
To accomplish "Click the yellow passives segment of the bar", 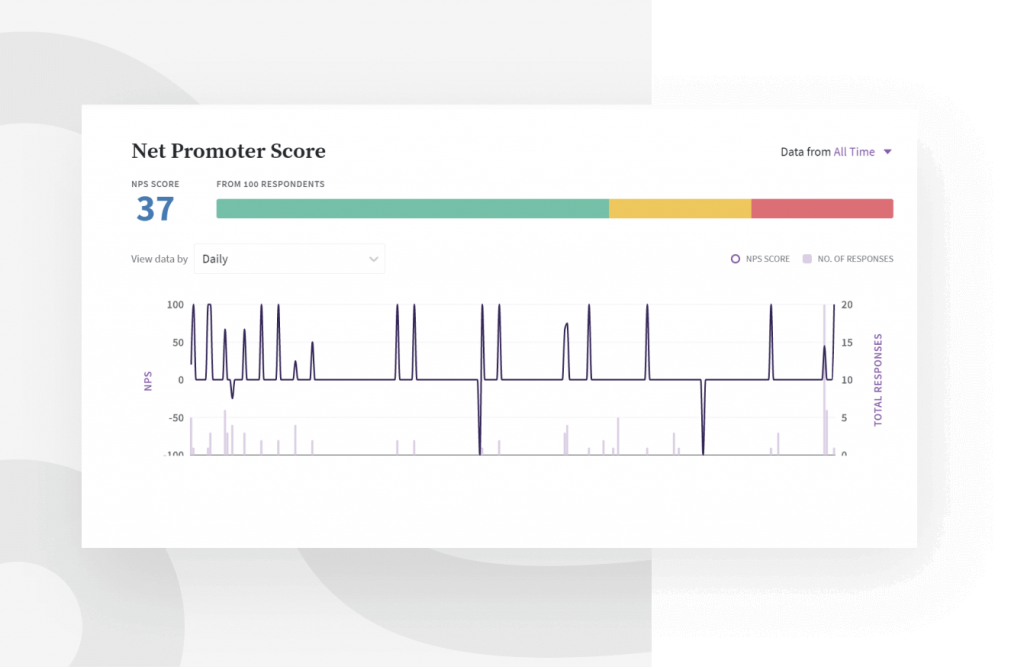I will 680,208.
